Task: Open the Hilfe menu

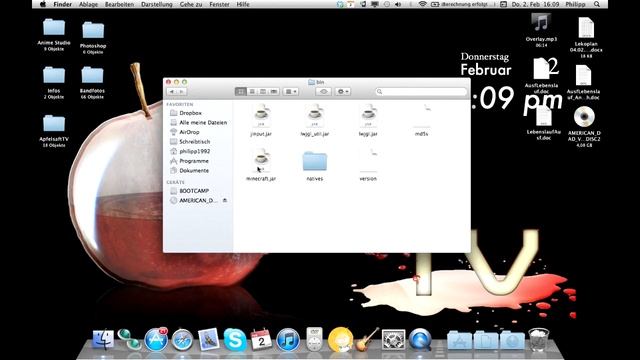Action: pyautogui.click(x=243, y=4)
